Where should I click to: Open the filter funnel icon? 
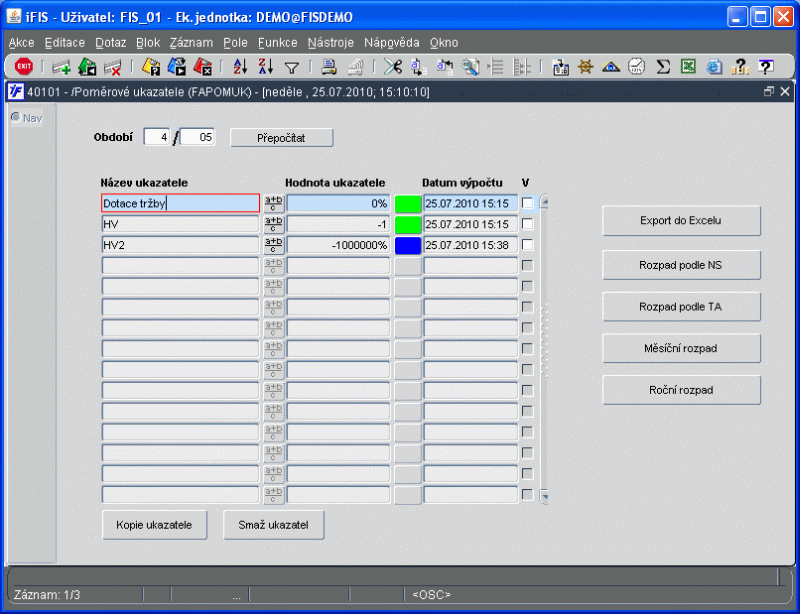[291, 67]
